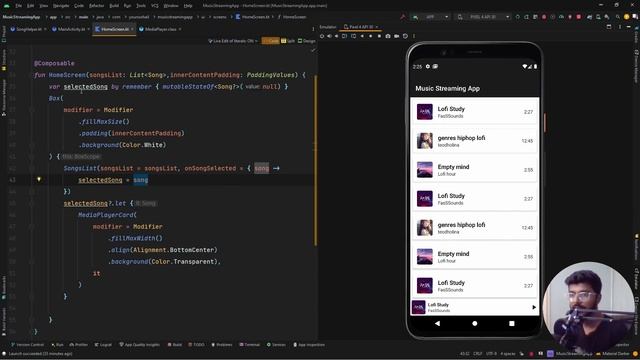Open the Profiler tool window
This screenshot has width=640, height=360.
(78, 344)
